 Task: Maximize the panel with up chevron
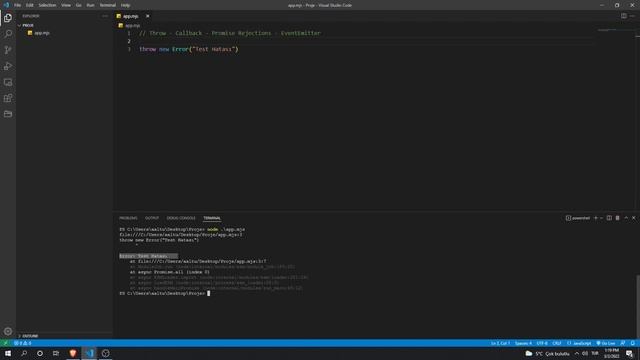point(626,218)
